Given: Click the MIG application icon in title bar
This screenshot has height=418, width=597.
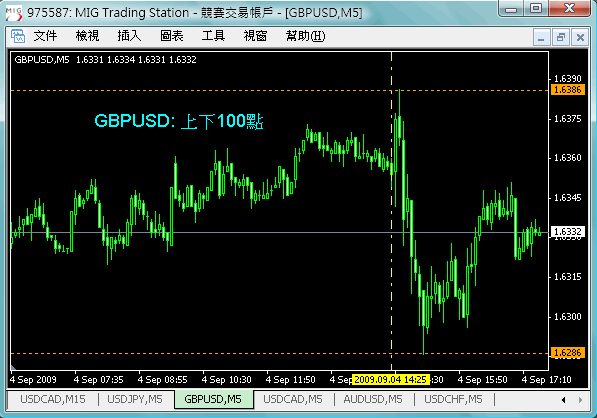Looking at the screenshot, I should point(14,13).
